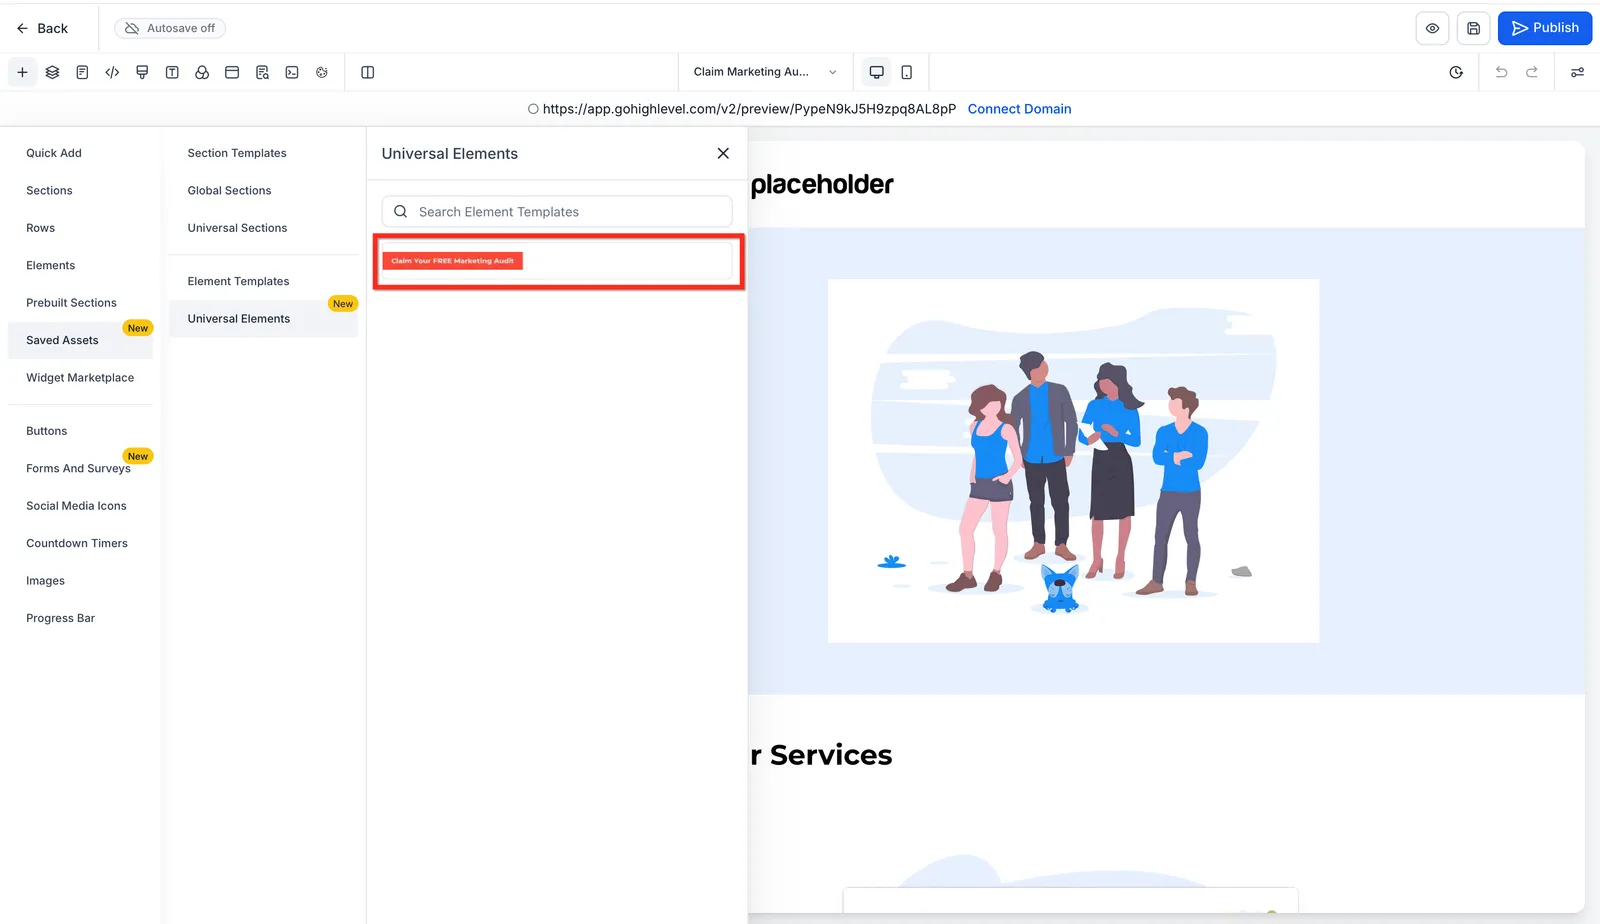Image resolution: width=1600 pixels, height=924 pixels.
Task: Open the Element Templates tab
Action: click(238, 281)
